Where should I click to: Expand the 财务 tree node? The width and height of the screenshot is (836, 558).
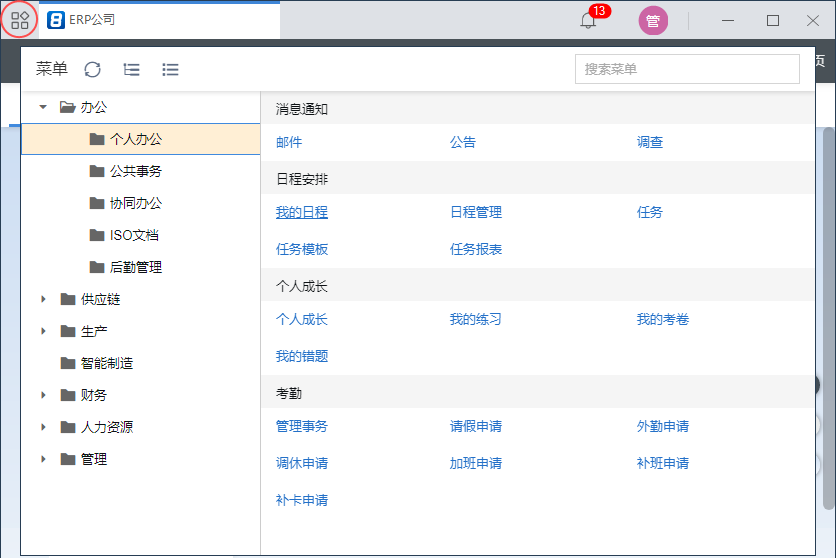tap(42, 395)
